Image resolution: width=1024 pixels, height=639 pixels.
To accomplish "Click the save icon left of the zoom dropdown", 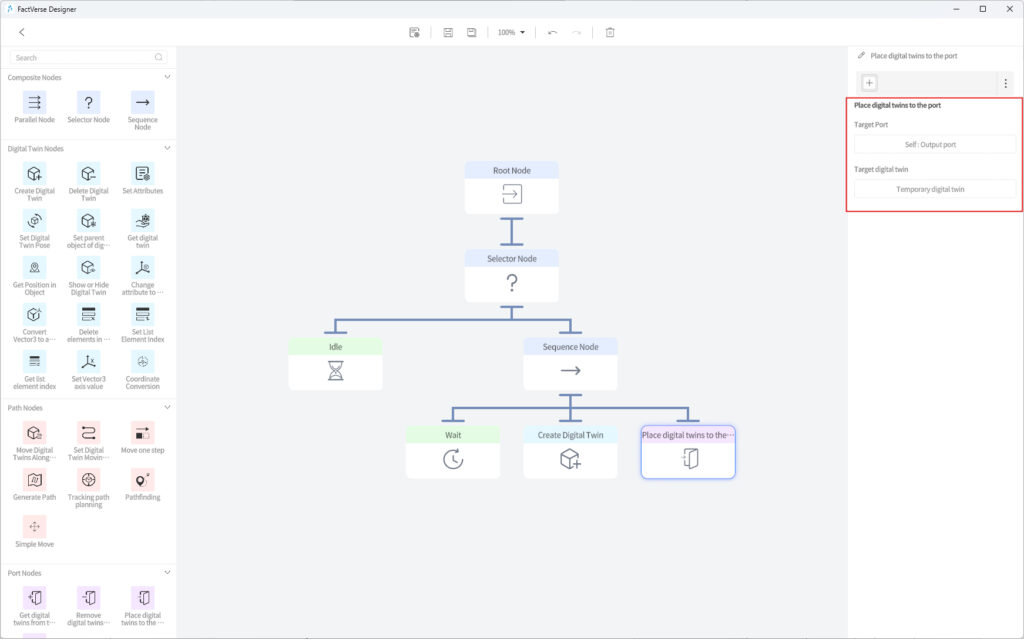I will pos(472,32).
